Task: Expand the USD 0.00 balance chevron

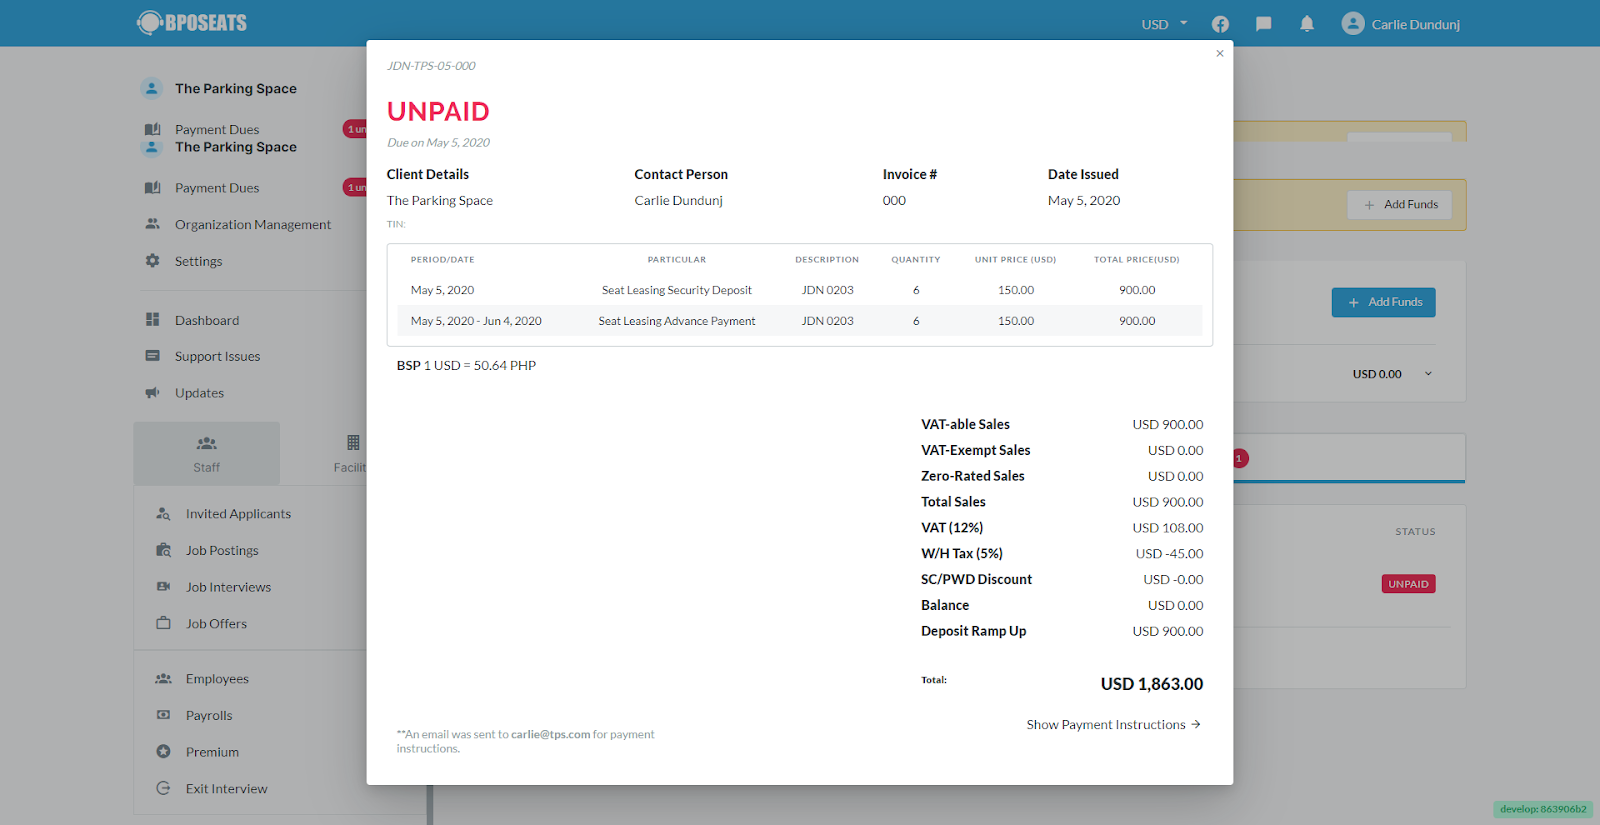Action: click(x=1428, y=374)
